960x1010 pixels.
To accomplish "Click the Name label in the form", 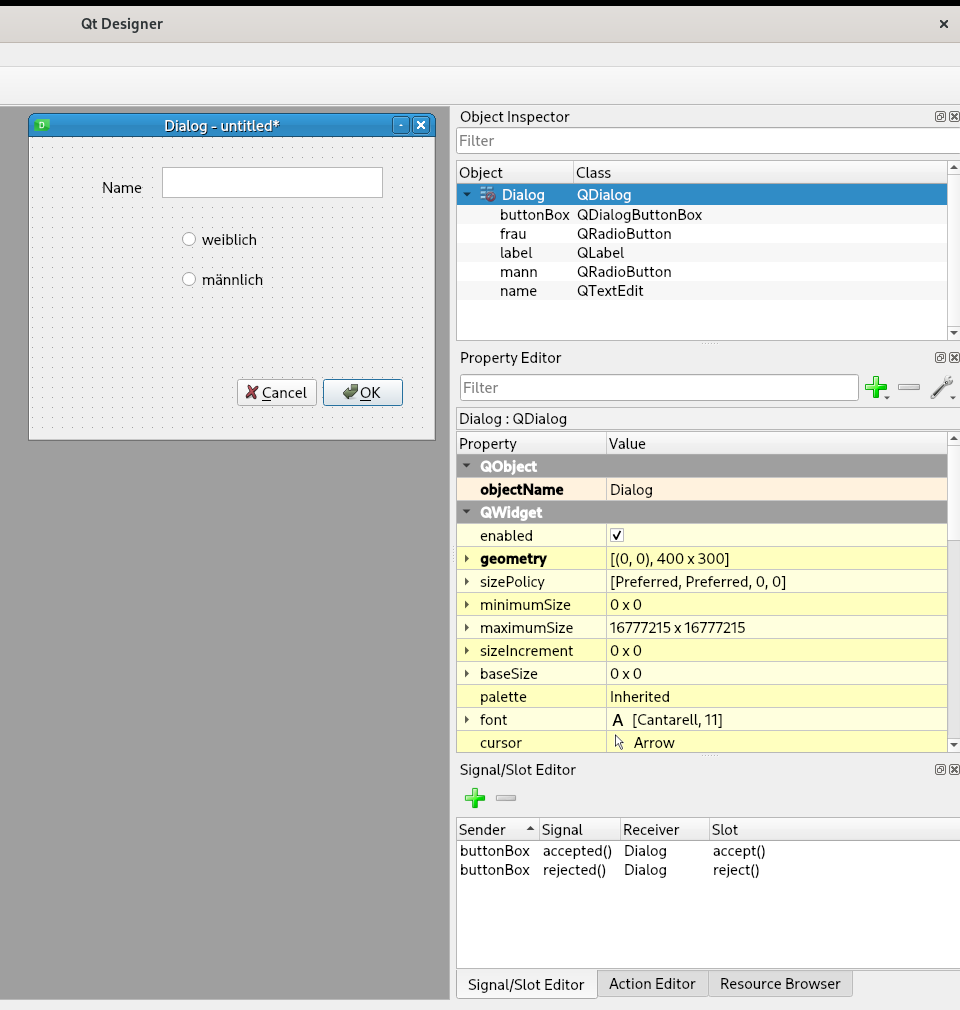I will 122,187.
